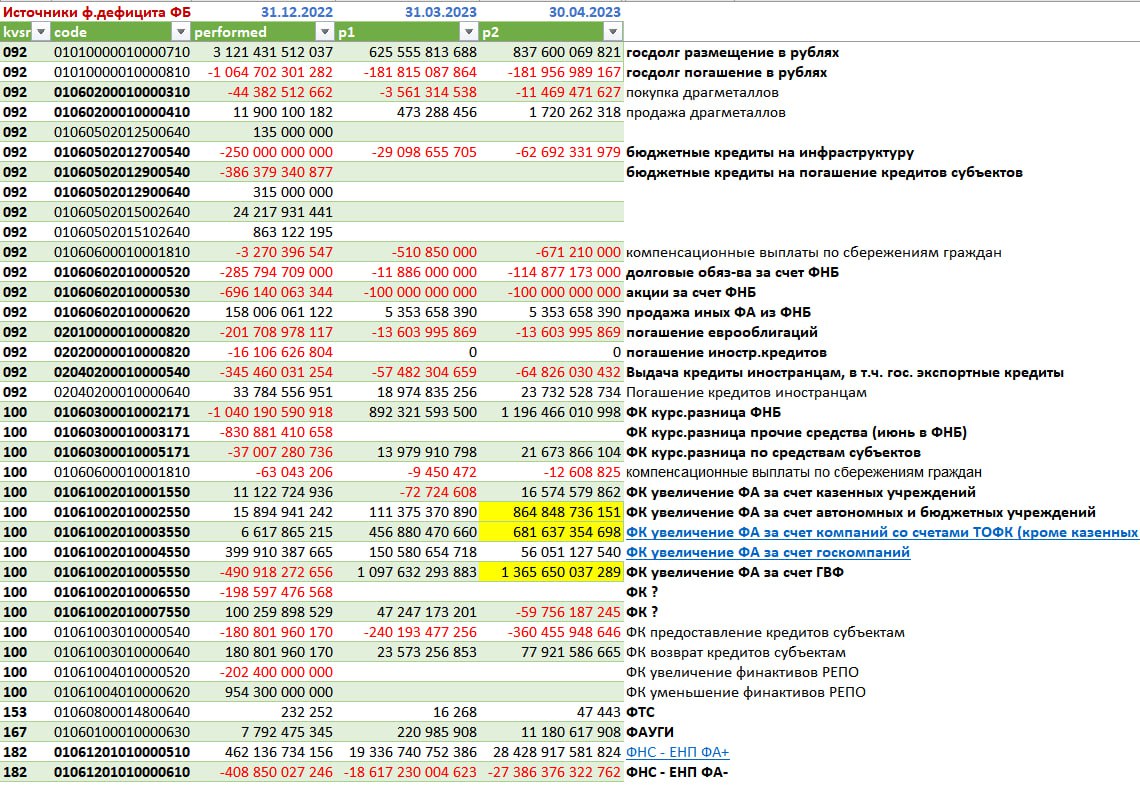Select the value -198 597 476 568
Image resolution: width=1140 pixels, height=785 pixels.
click(276, 592)
